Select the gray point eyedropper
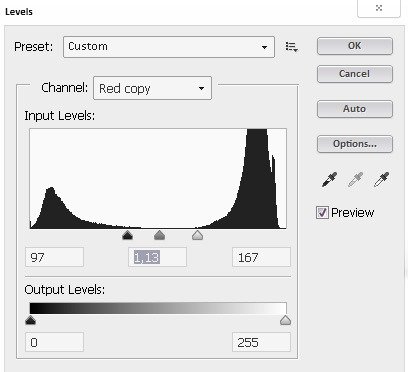The height and width of the screenshot is (372, 408). 355,180
